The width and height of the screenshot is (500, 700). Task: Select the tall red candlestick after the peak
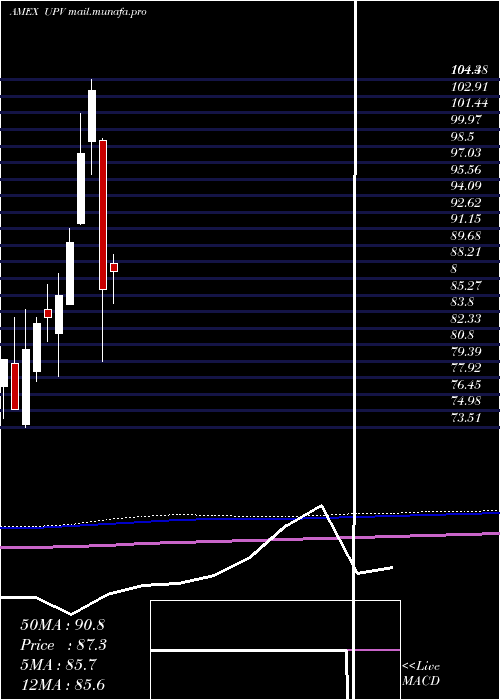(x=103, y=215)
